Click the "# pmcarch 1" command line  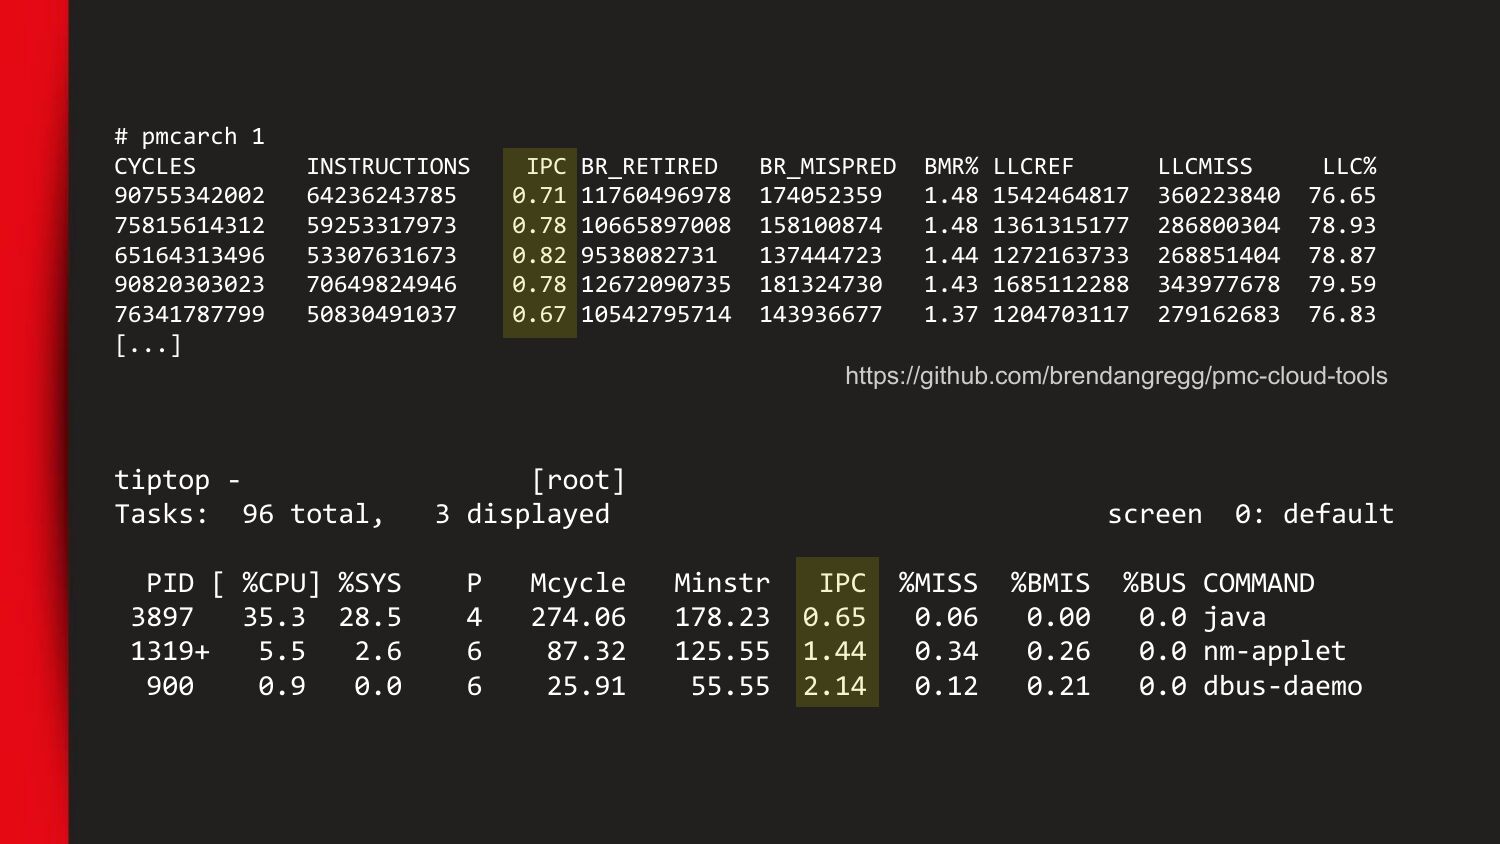pos(189,136)
